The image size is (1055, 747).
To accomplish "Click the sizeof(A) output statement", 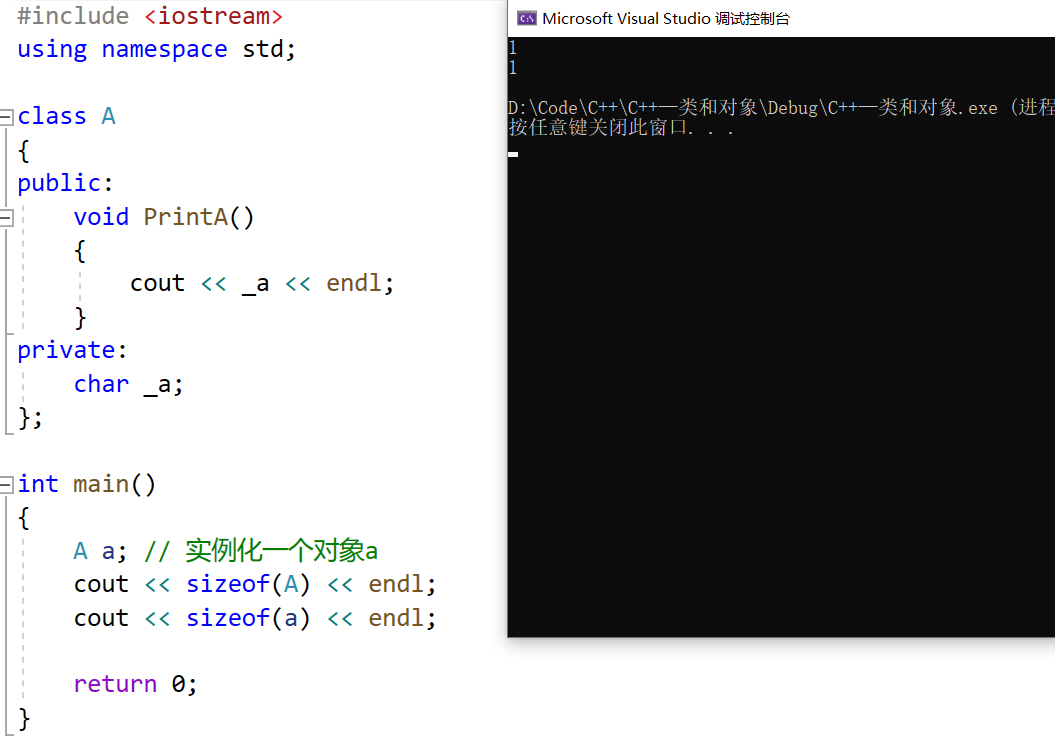I will click(255, 584).
